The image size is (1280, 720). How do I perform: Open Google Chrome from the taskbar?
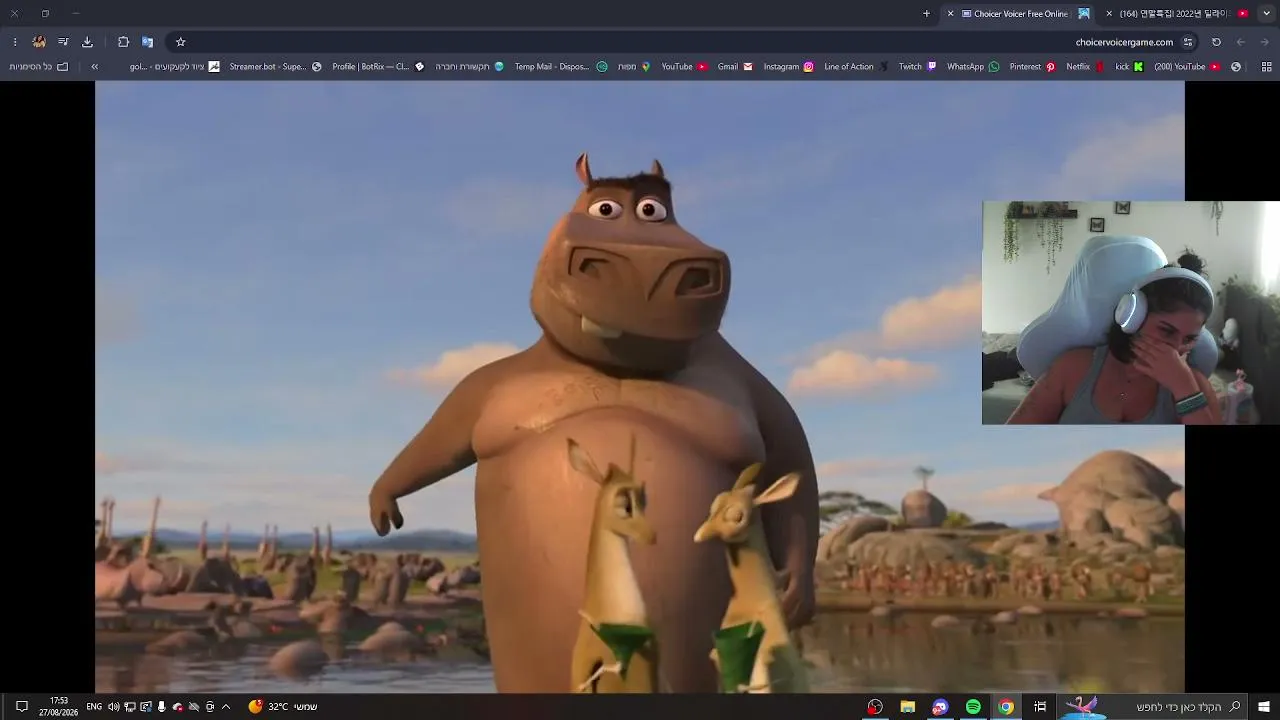[1006, 707]
